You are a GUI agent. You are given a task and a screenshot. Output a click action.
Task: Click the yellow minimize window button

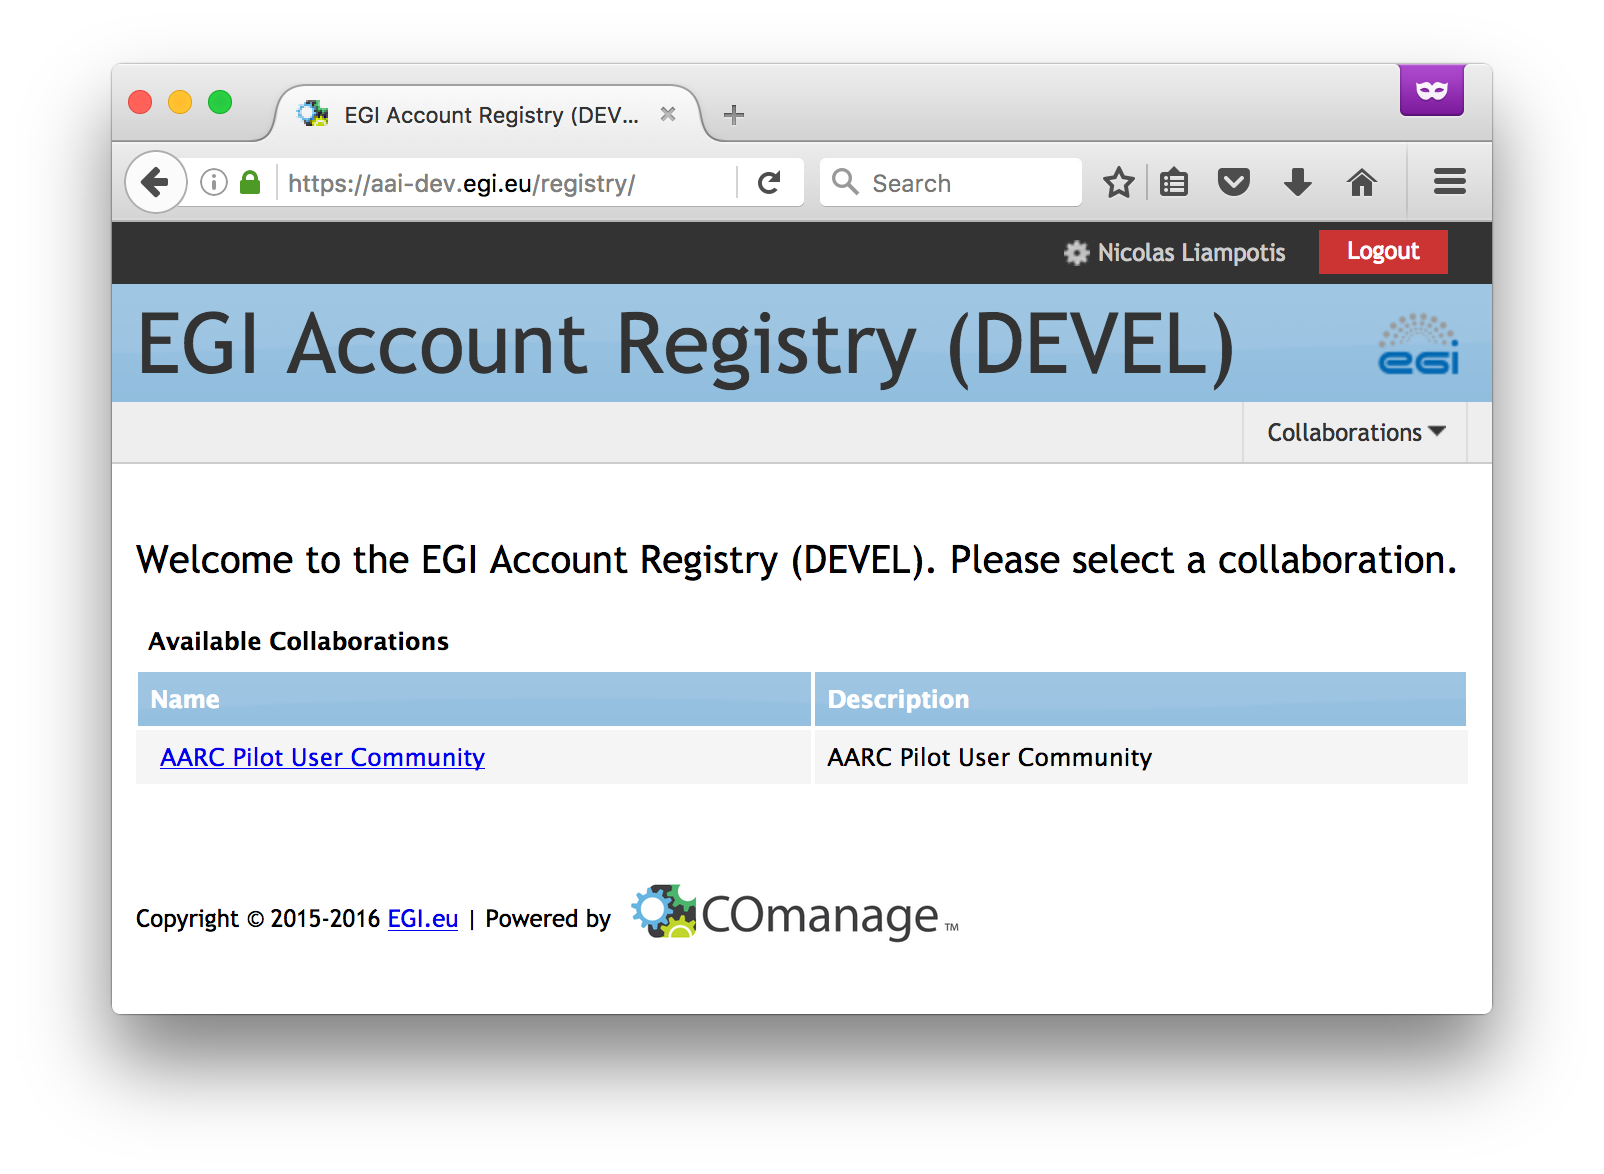pyautogui.click(x=180, y=102)
